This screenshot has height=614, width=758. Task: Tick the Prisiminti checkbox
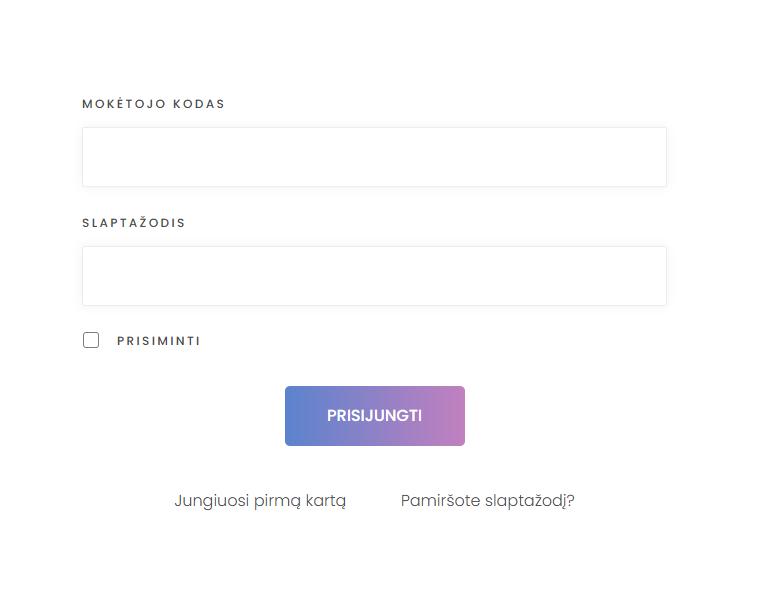point(91,340)
